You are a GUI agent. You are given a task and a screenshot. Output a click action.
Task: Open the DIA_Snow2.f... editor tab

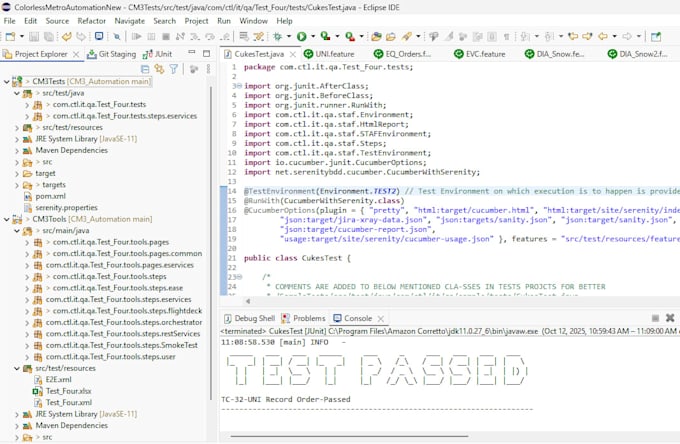[638, 54]
